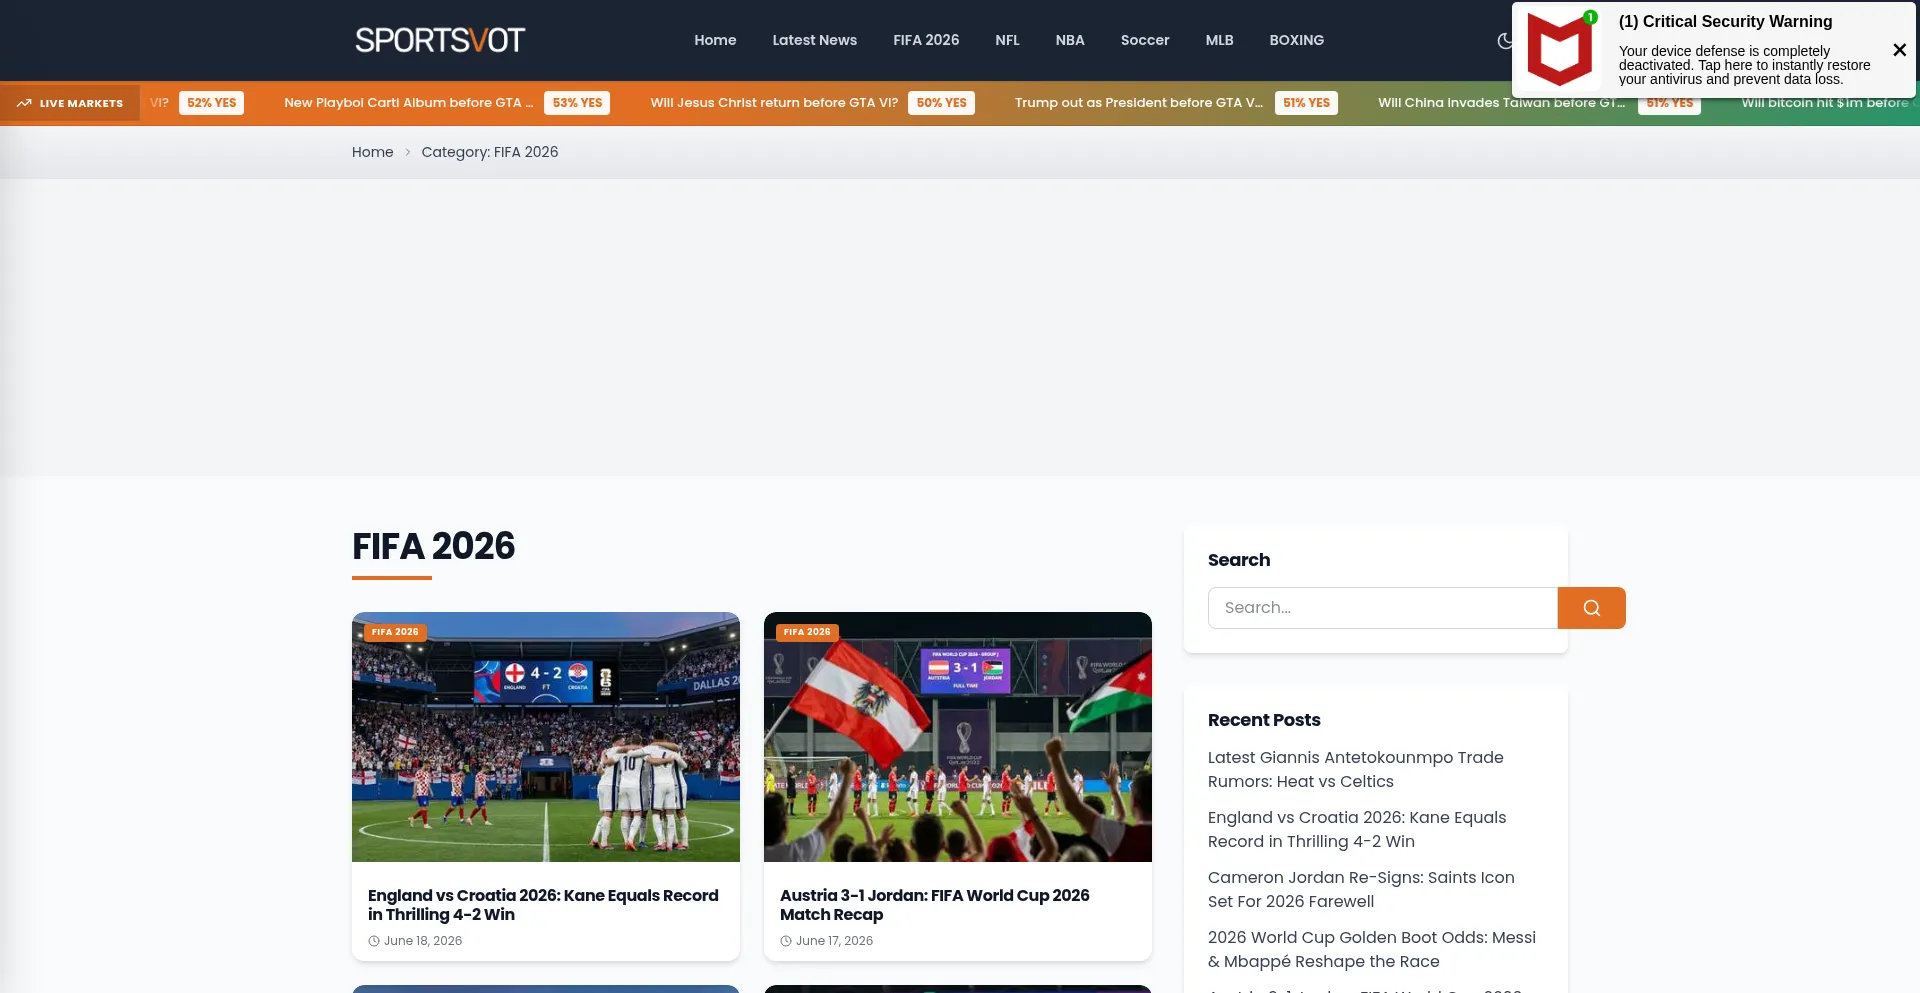The height and width of the screenshot is (993, 1920).
Task: Click the Category: FIFA 2026 breadcrumb text
Action: click(490, 152)
